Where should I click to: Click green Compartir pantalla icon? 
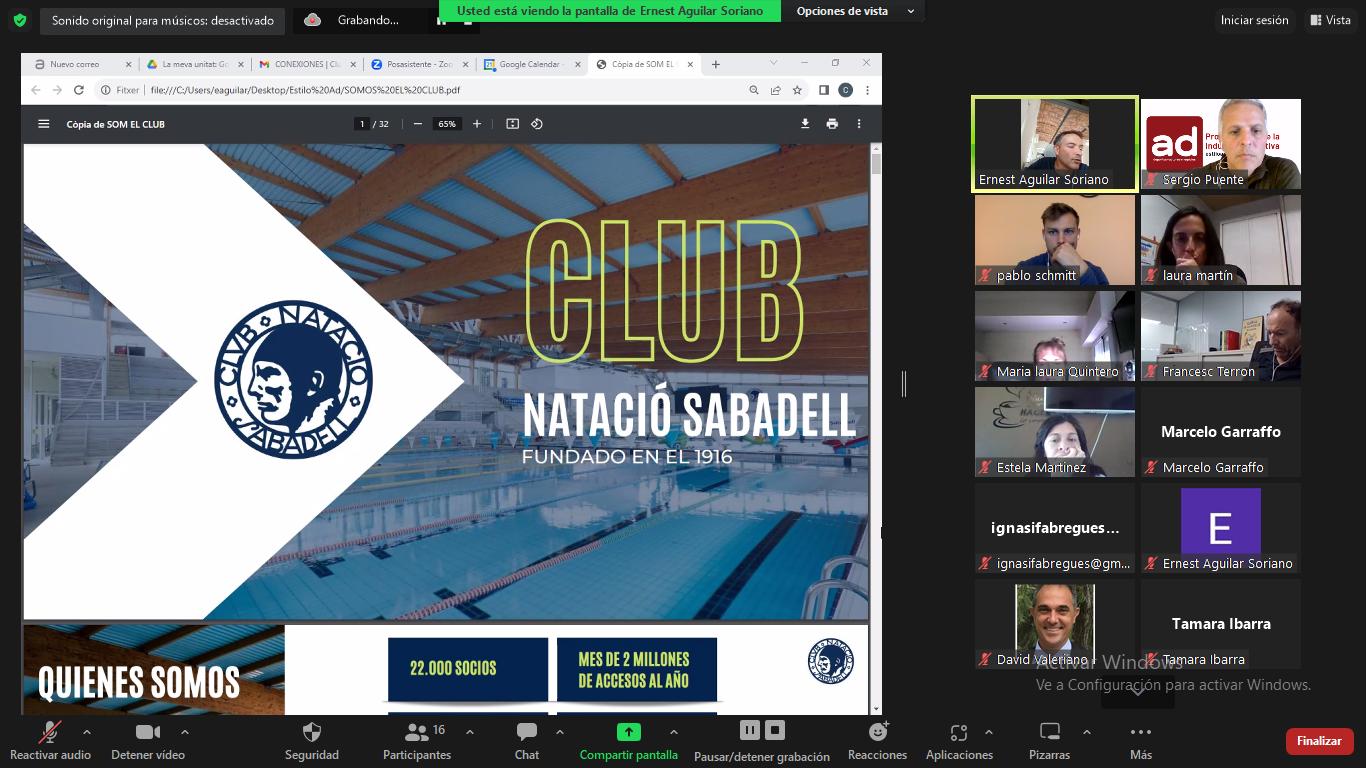point(628,732)
